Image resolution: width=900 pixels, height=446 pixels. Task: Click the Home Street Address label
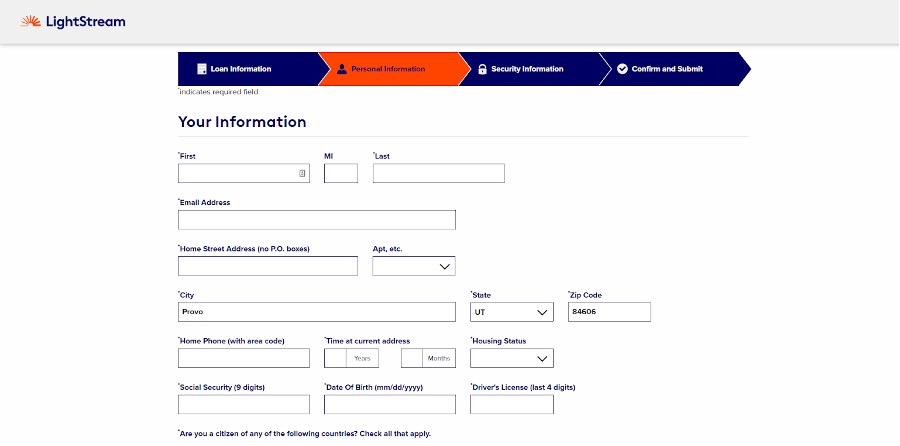(x=244, y=249)
